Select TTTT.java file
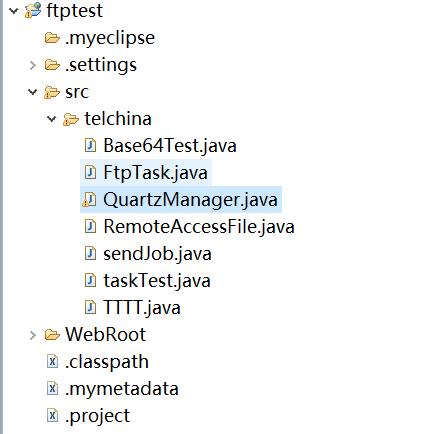421x434 pixels. (x=142, y=308)
